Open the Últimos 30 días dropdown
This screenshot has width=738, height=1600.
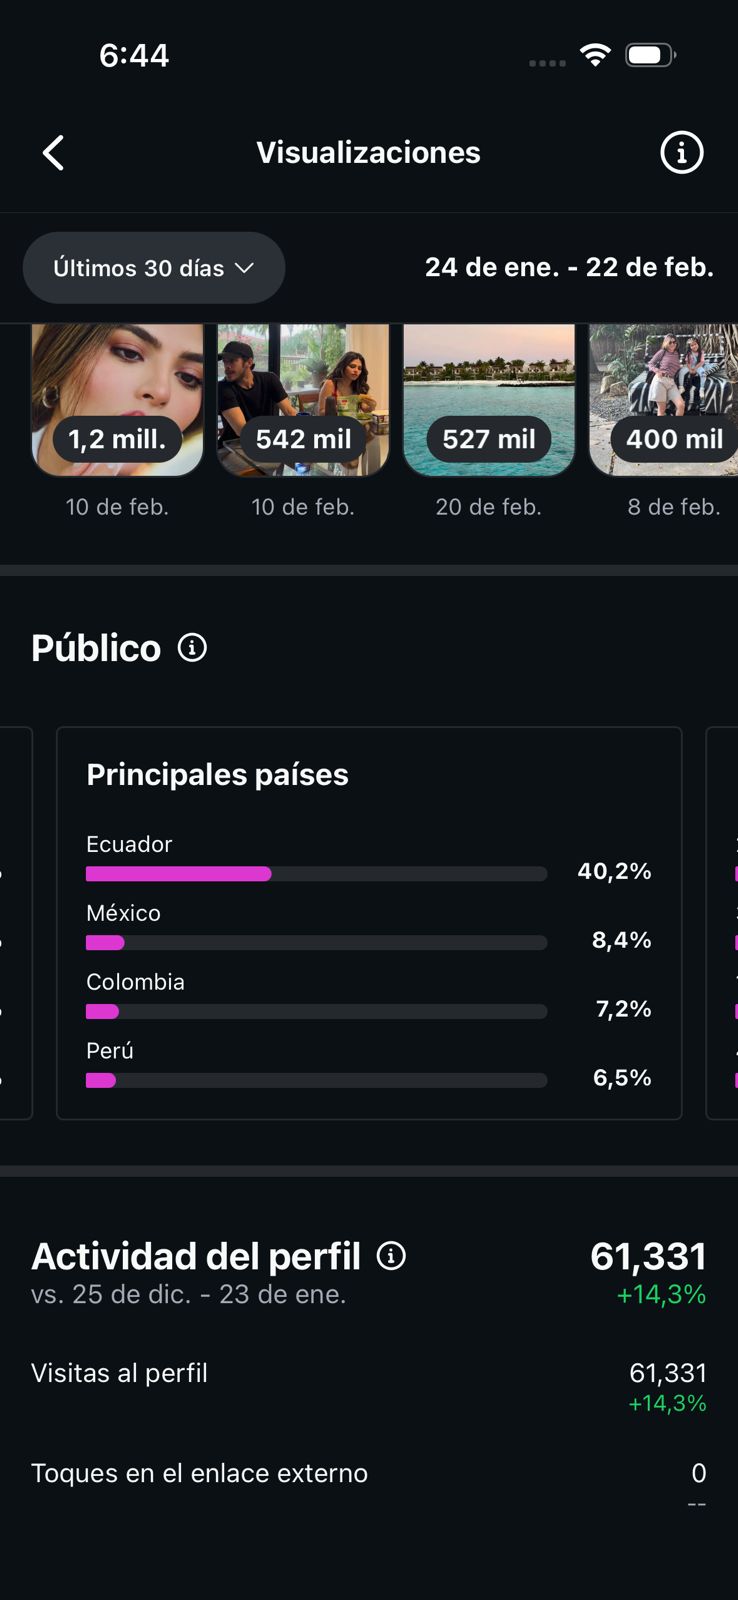pos(154,268)
